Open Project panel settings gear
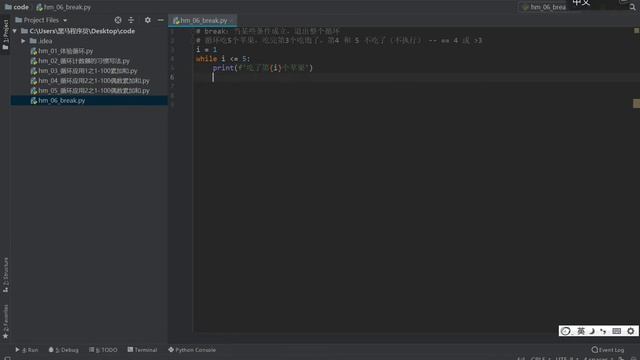The image size is (640, 360). (148, 20)
